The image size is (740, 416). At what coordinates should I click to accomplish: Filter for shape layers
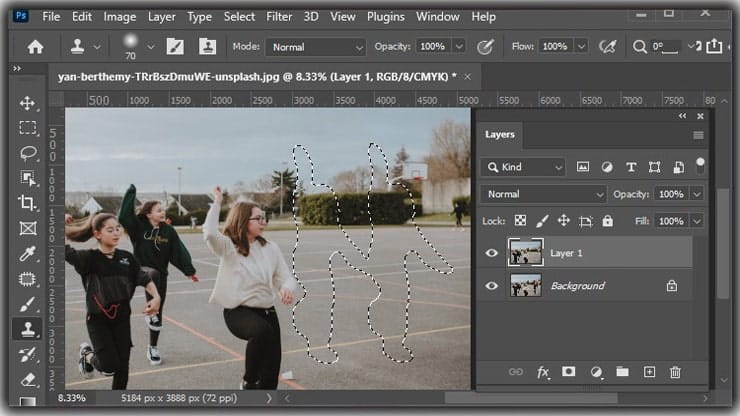(x=655, y=167)
